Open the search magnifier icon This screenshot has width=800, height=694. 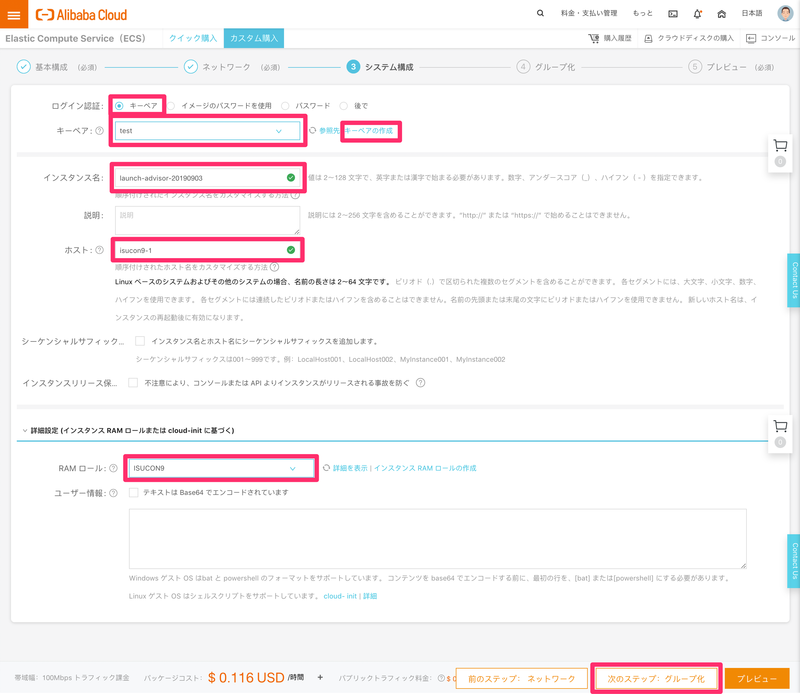[540, 13]
